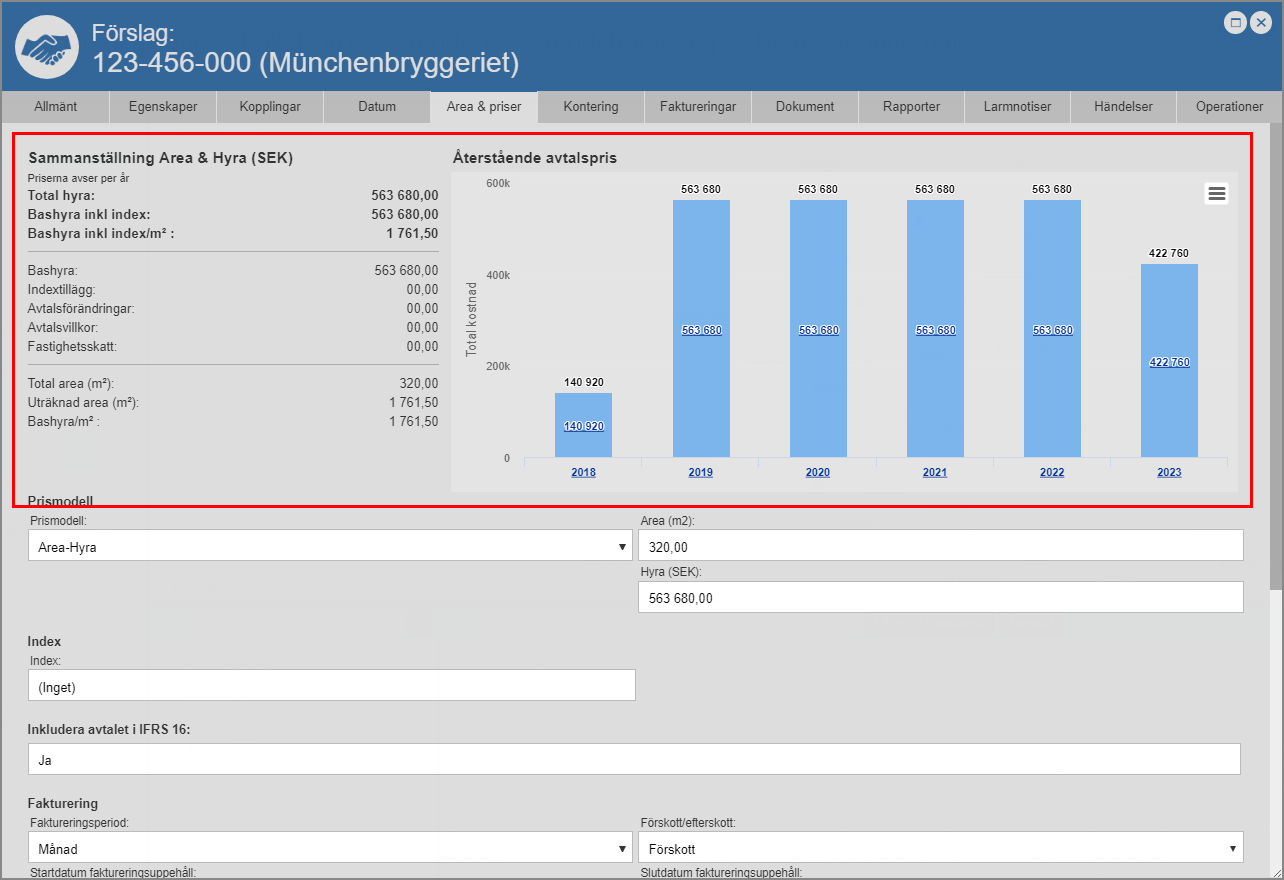Maximize the Förslag dialog window

pyautogui.click(x=1235, y=23)
